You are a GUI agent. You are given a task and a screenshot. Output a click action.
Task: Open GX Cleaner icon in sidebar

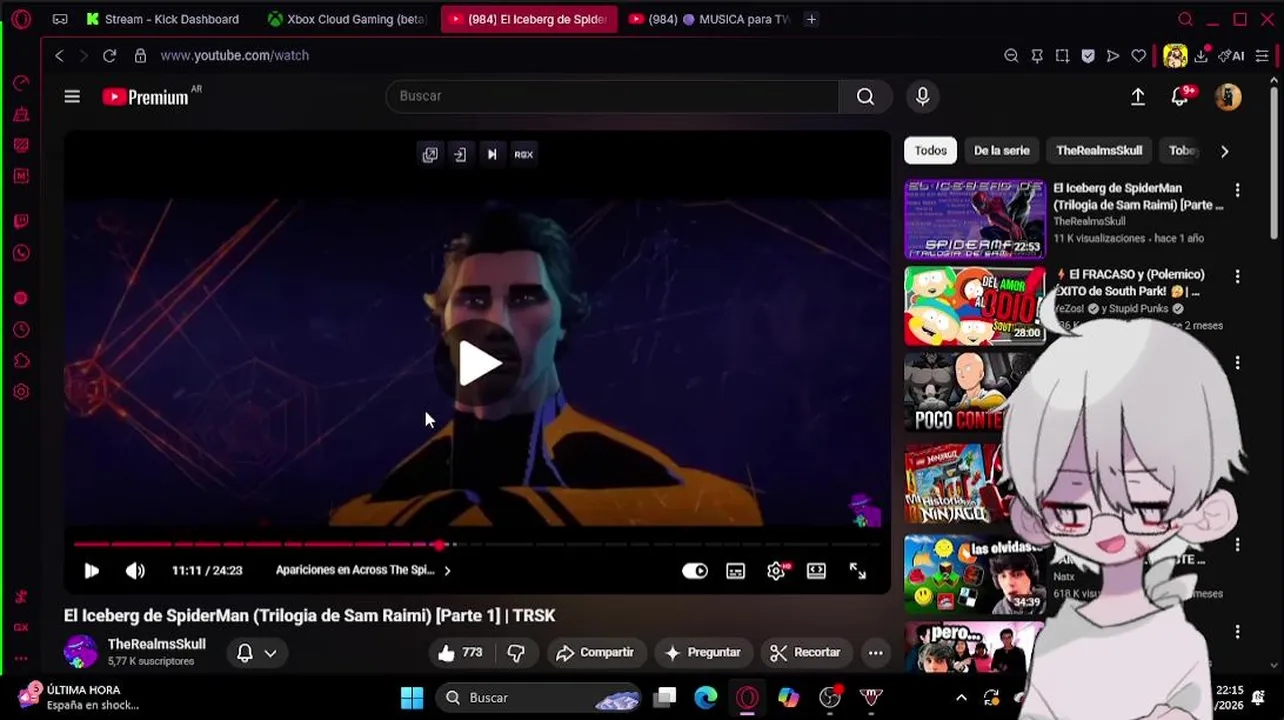[x=21, y=114]
